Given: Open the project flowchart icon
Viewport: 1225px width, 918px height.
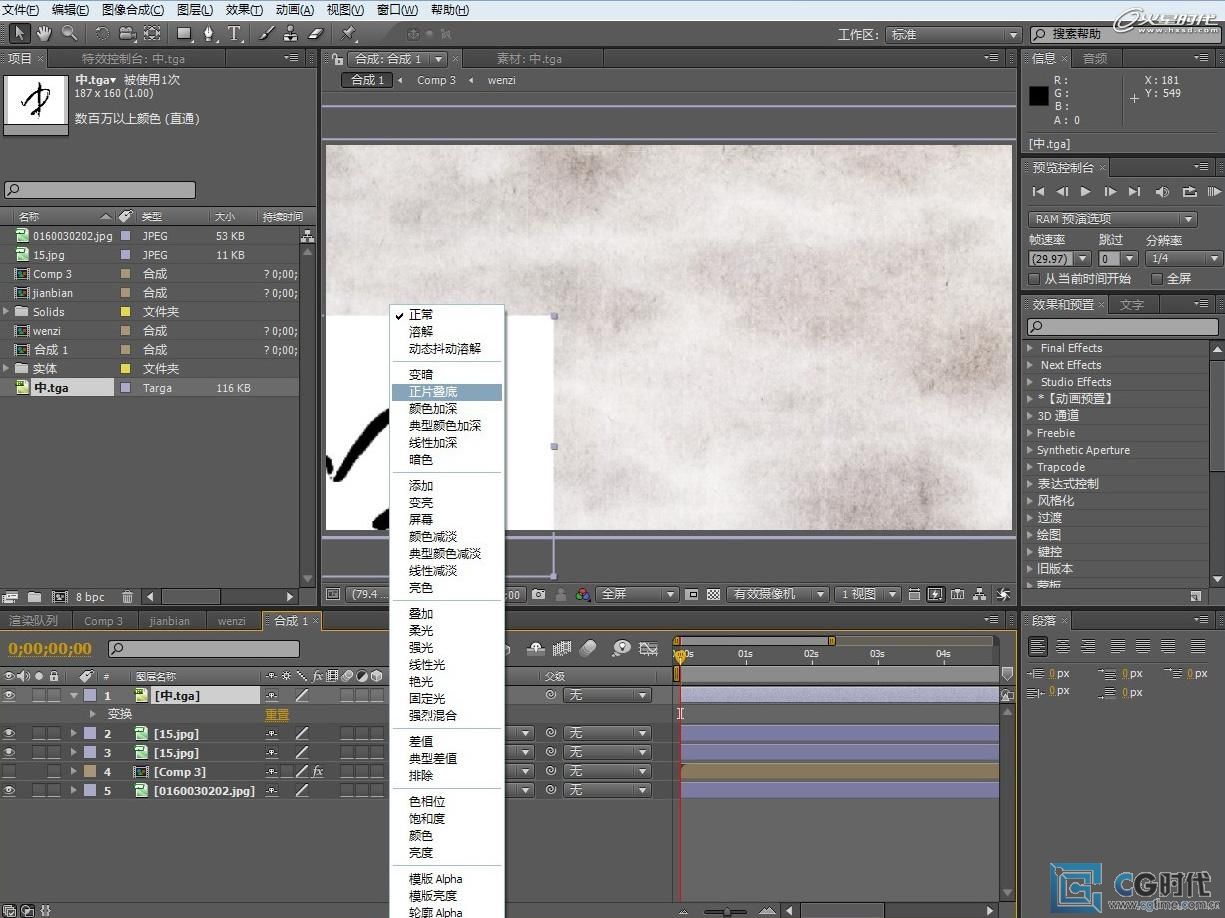Looking at the screenshot, I should [x=308, y=236].
